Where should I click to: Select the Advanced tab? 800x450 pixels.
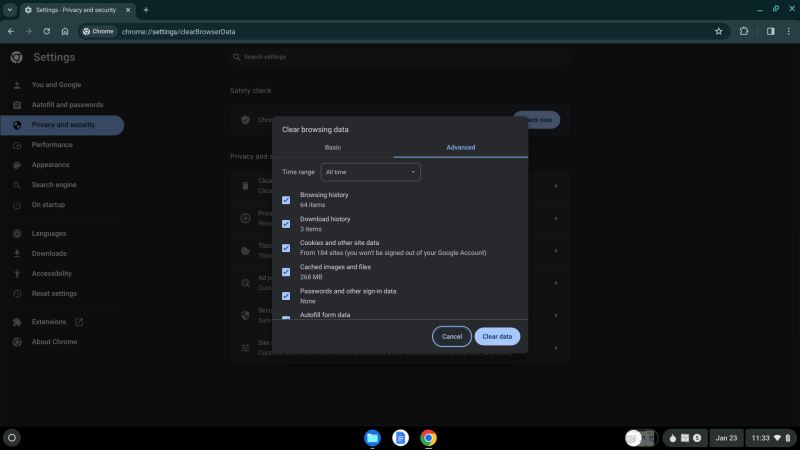pos(461,147)
